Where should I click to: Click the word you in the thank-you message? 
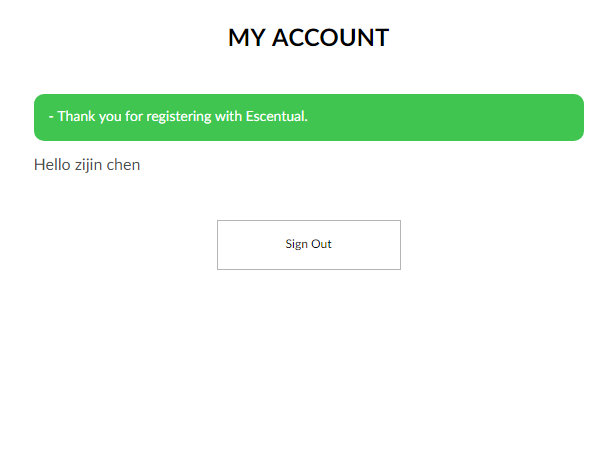point(108,117)
